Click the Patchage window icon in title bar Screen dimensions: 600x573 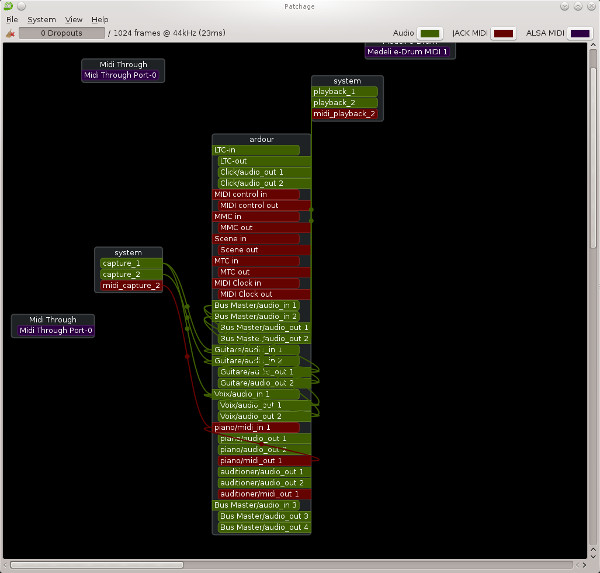pyautogui.click(x=8, y=7)
